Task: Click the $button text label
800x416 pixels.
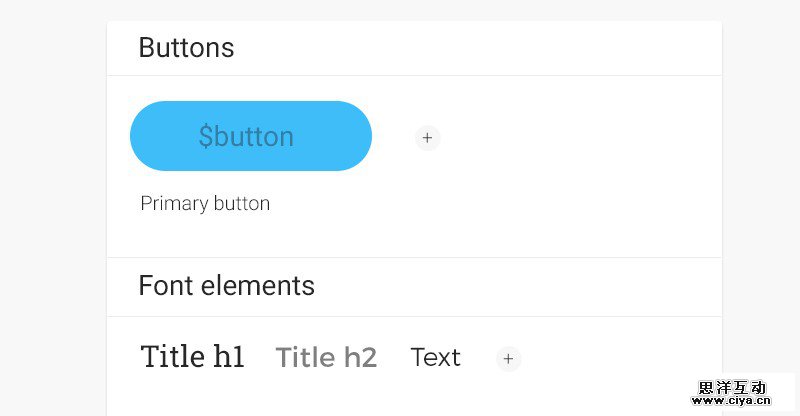Action: (246, 137)
